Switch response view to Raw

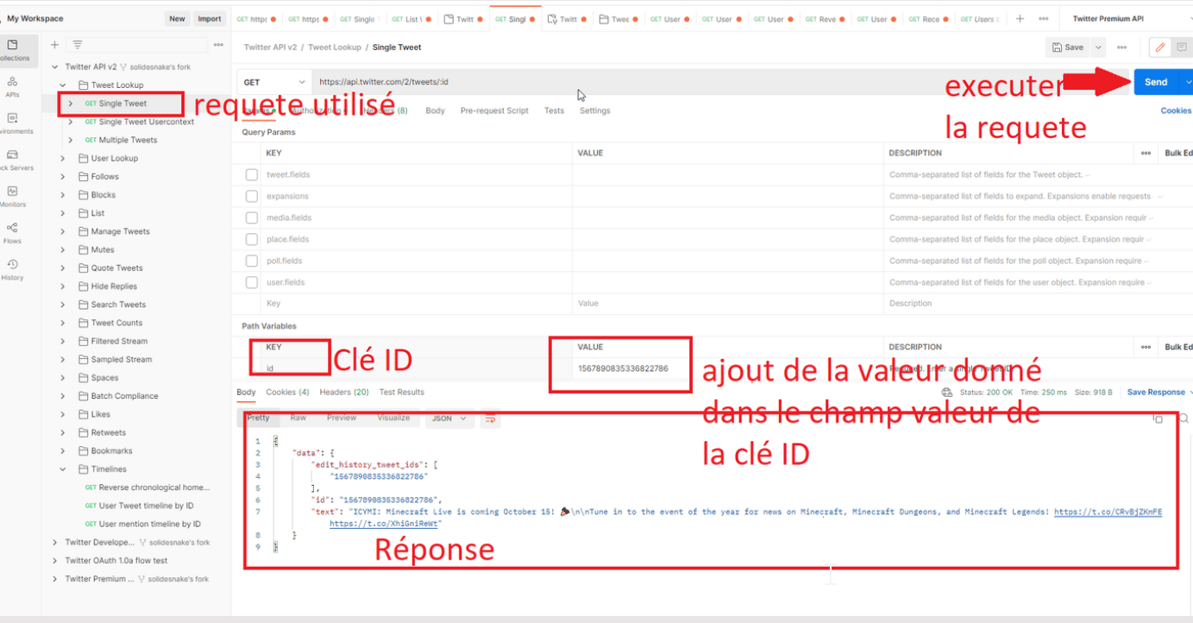298,418
